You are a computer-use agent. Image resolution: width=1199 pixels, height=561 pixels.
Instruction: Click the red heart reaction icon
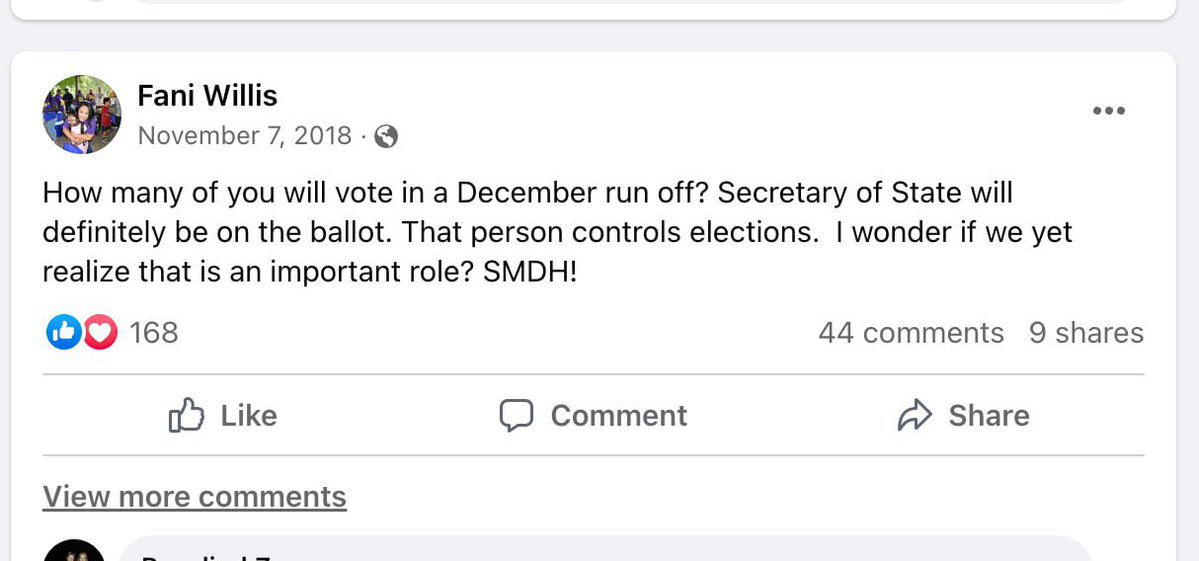(100, 333)
